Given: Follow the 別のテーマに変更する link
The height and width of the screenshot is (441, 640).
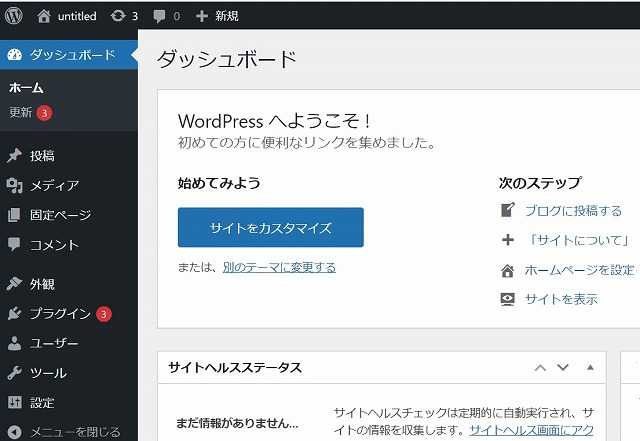Looking at the screenshot, I should (x=279, y=267).
